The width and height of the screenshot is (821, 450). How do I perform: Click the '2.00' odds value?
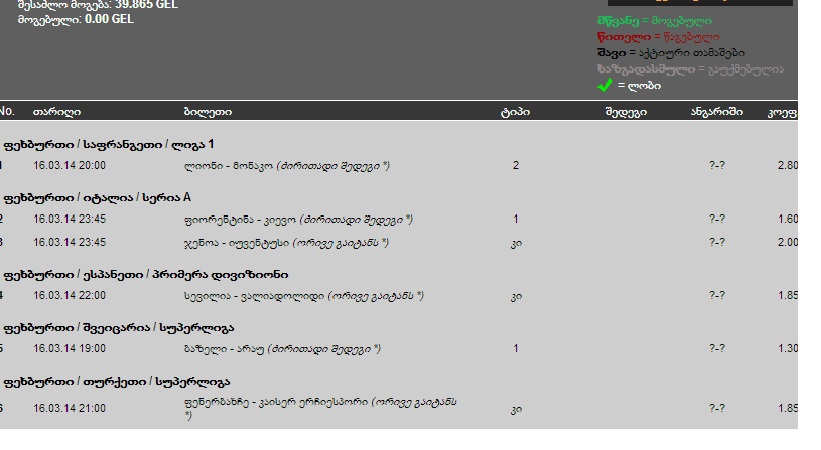(788, 243)
